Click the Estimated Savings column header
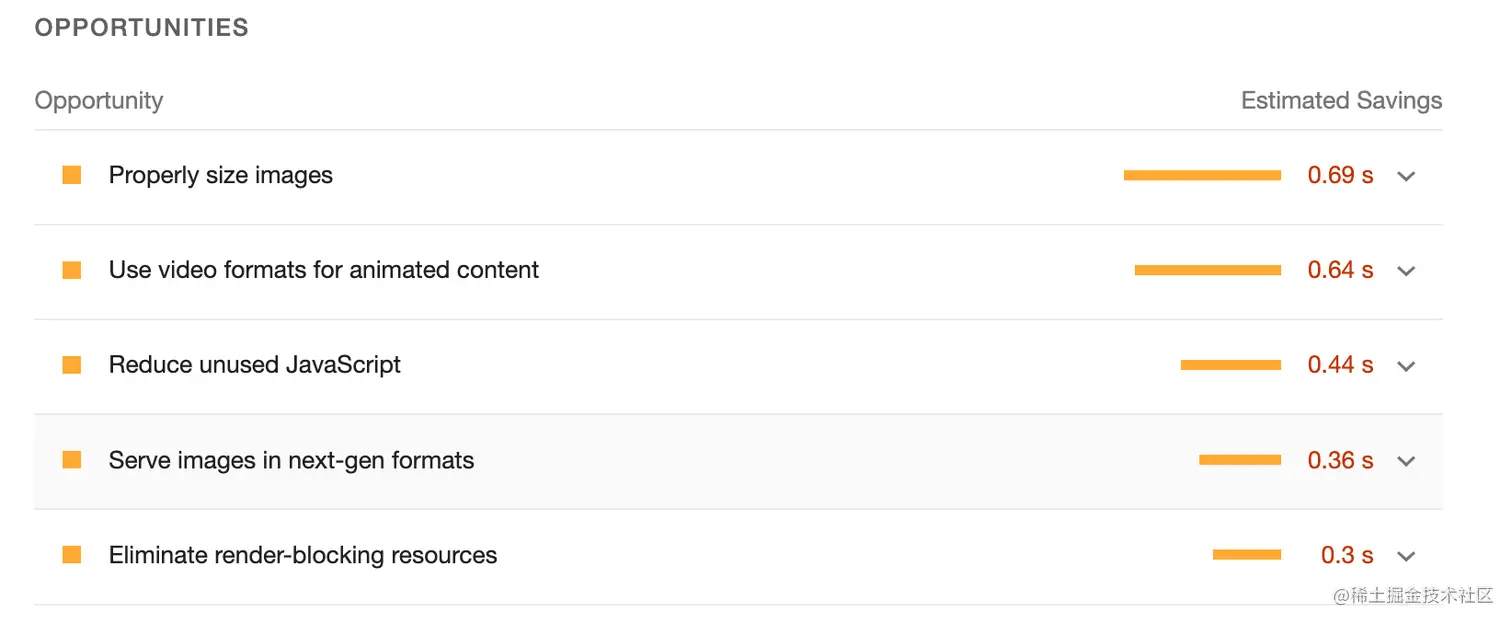1512x624 pixels. pyautogui.click(x=1341, y=100)
